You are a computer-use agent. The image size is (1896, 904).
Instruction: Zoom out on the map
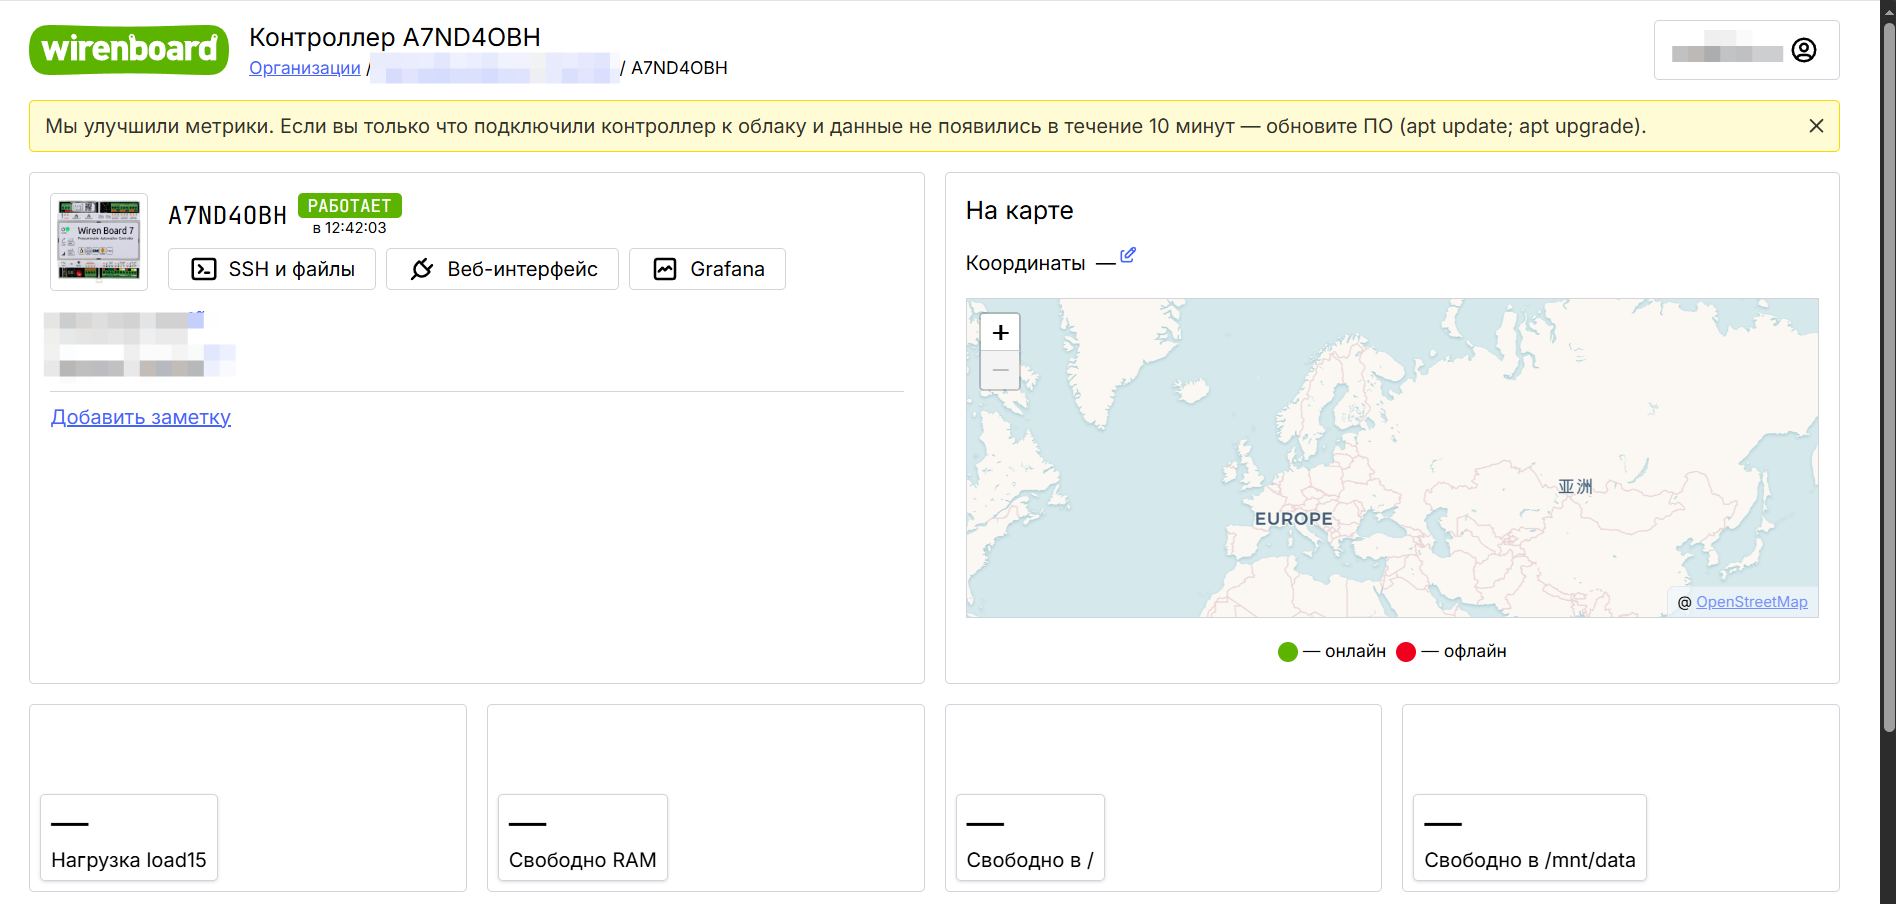1000,370
